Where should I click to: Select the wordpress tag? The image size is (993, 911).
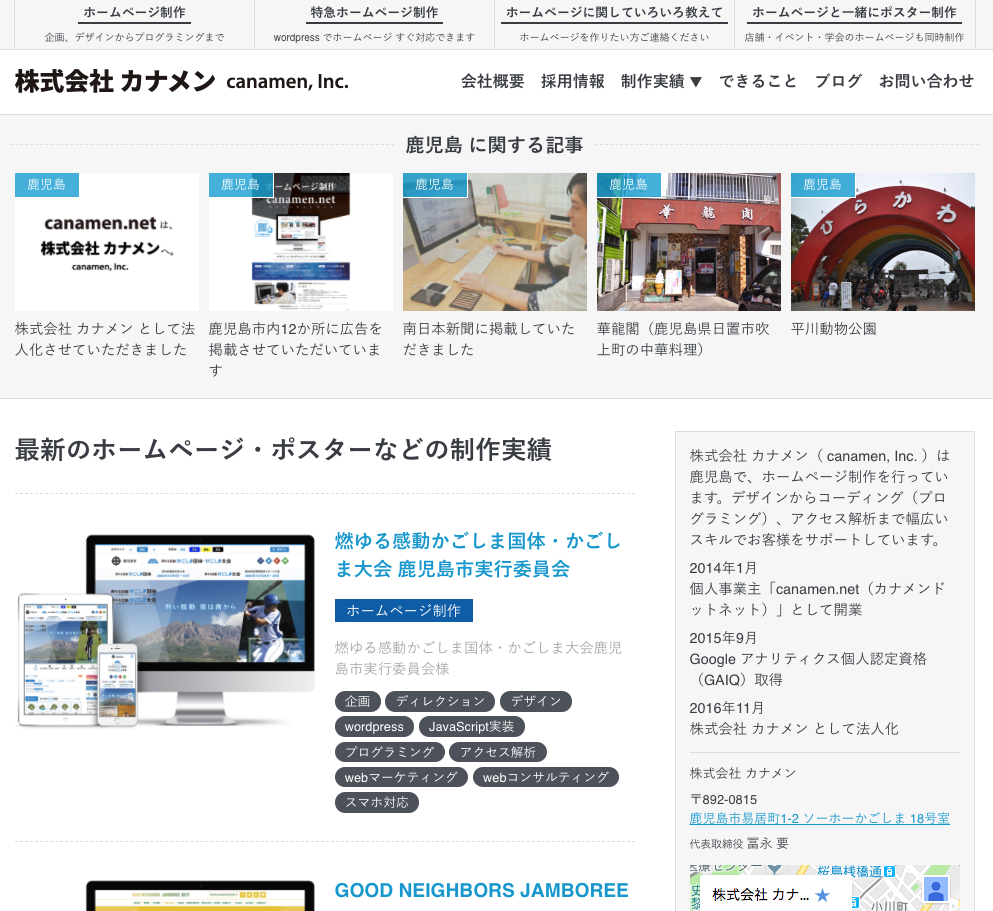point(374,727)
